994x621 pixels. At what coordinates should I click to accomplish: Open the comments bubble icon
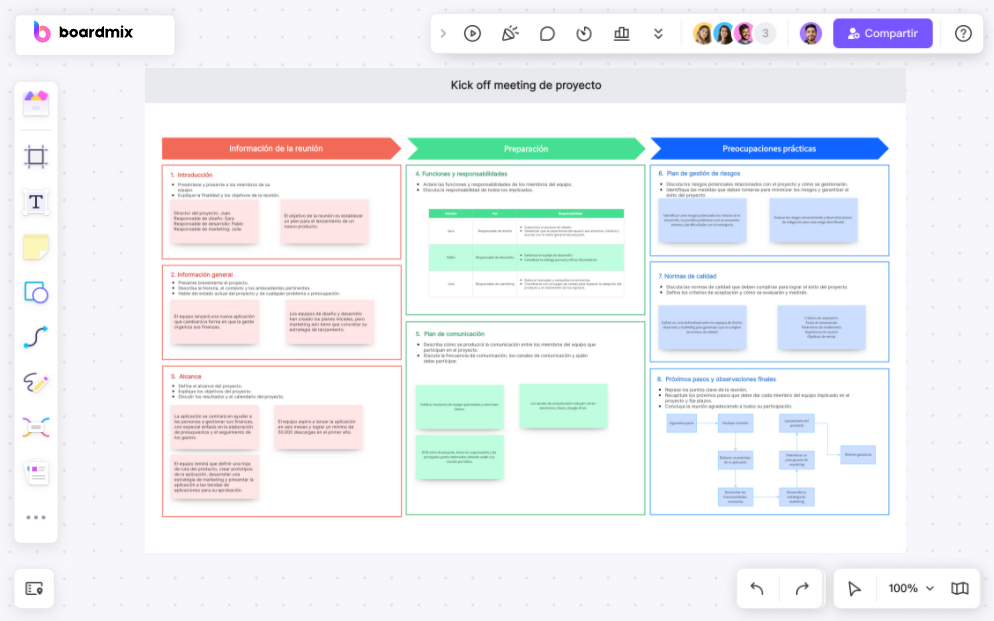[547, 33]
